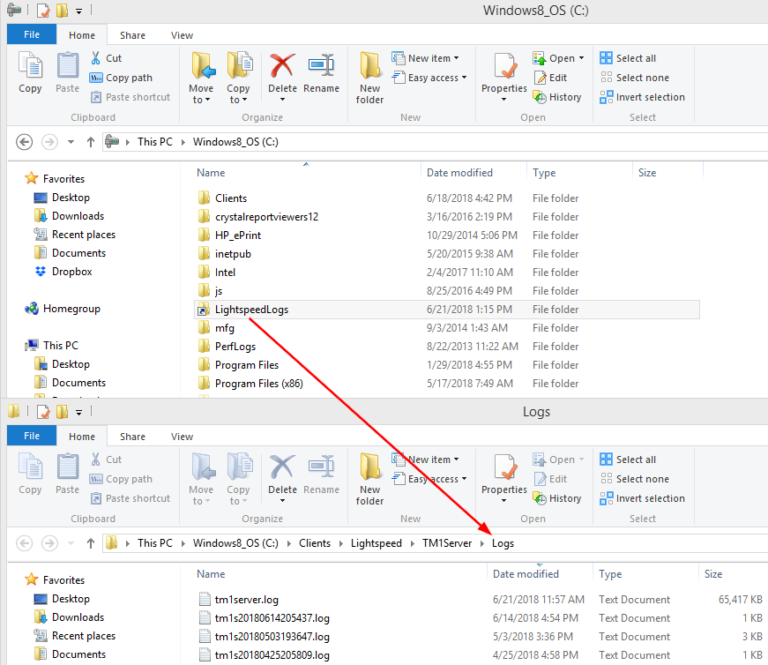768x665 pixels.
Task: Click Select none in top window ribbon
Action: [635, 78]
